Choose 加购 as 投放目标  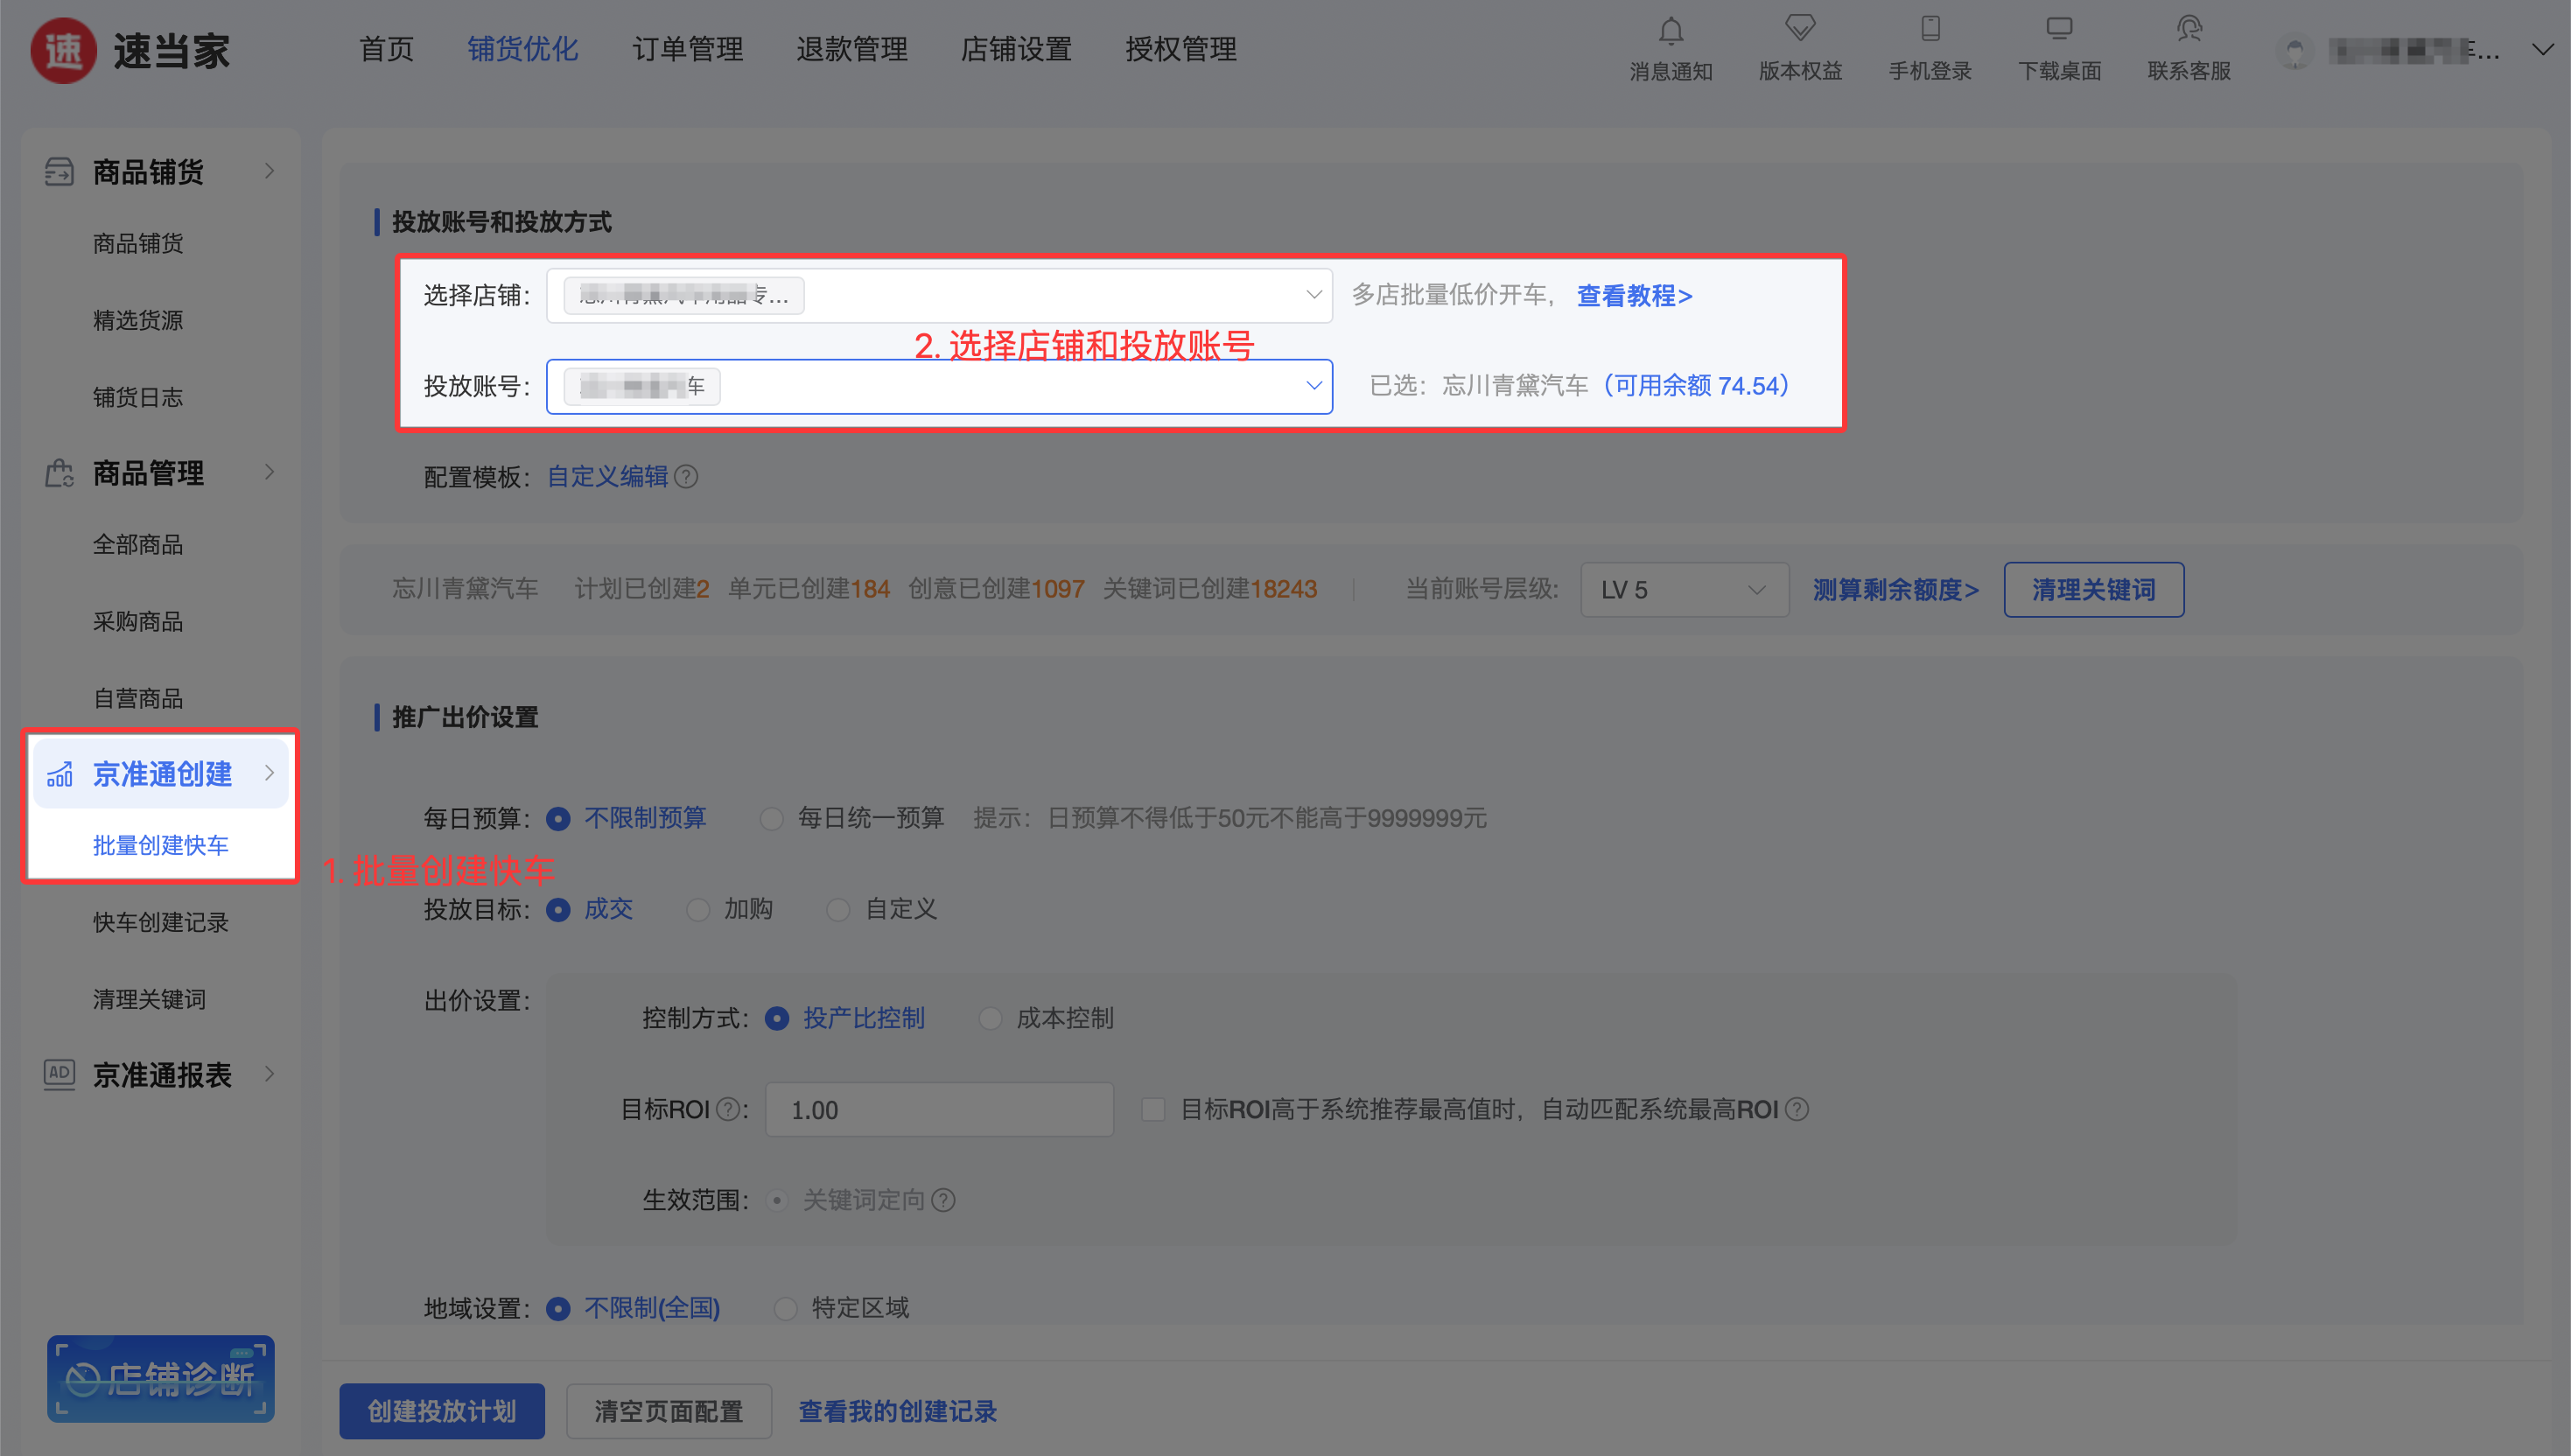coord(698,910)
